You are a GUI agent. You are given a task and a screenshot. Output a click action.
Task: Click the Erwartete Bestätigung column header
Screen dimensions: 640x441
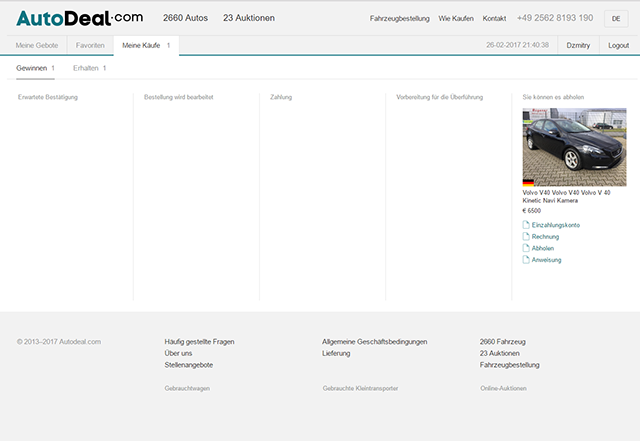pyautogui.click(x=48, y=97)
